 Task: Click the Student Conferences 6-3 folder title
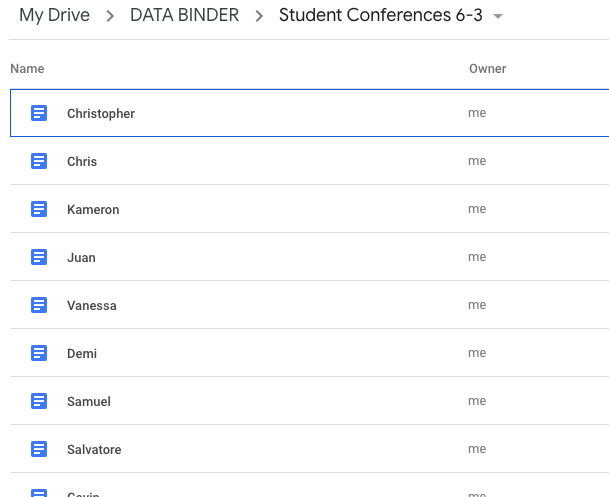[379, 16]
